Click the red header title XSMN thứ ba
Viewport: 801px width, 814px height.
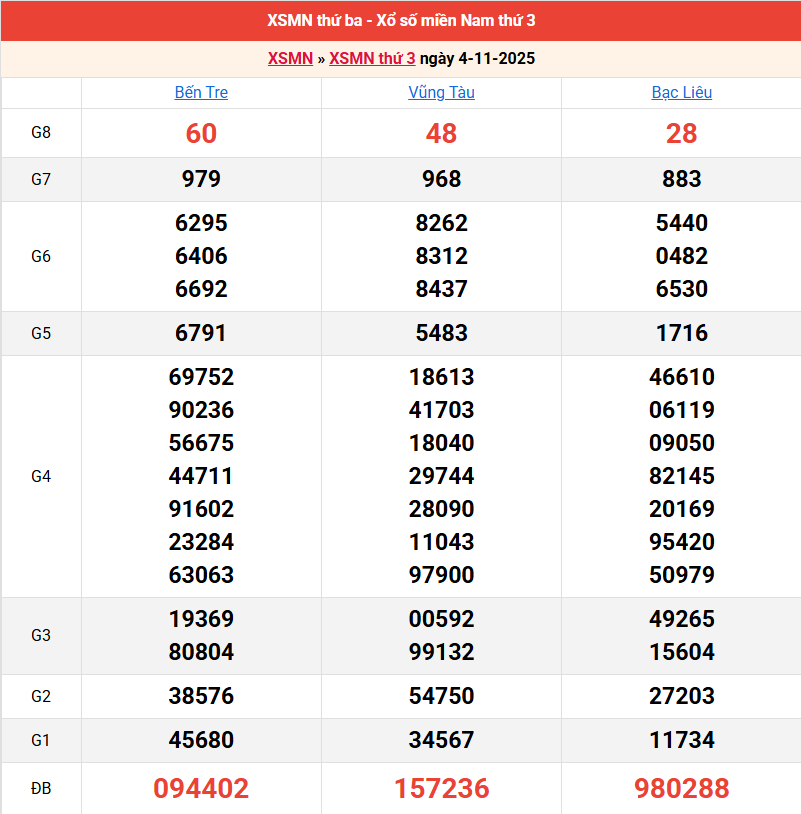coord(400,21)
